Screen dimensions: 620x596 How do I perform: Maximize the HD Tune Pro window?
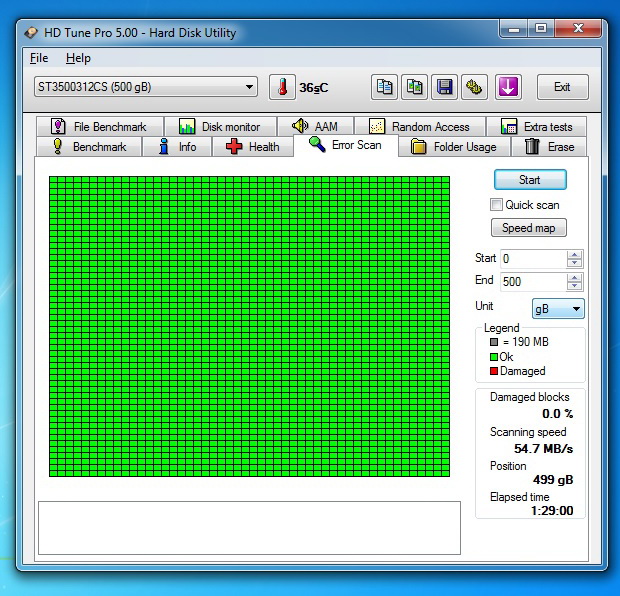tap(541, 29)
